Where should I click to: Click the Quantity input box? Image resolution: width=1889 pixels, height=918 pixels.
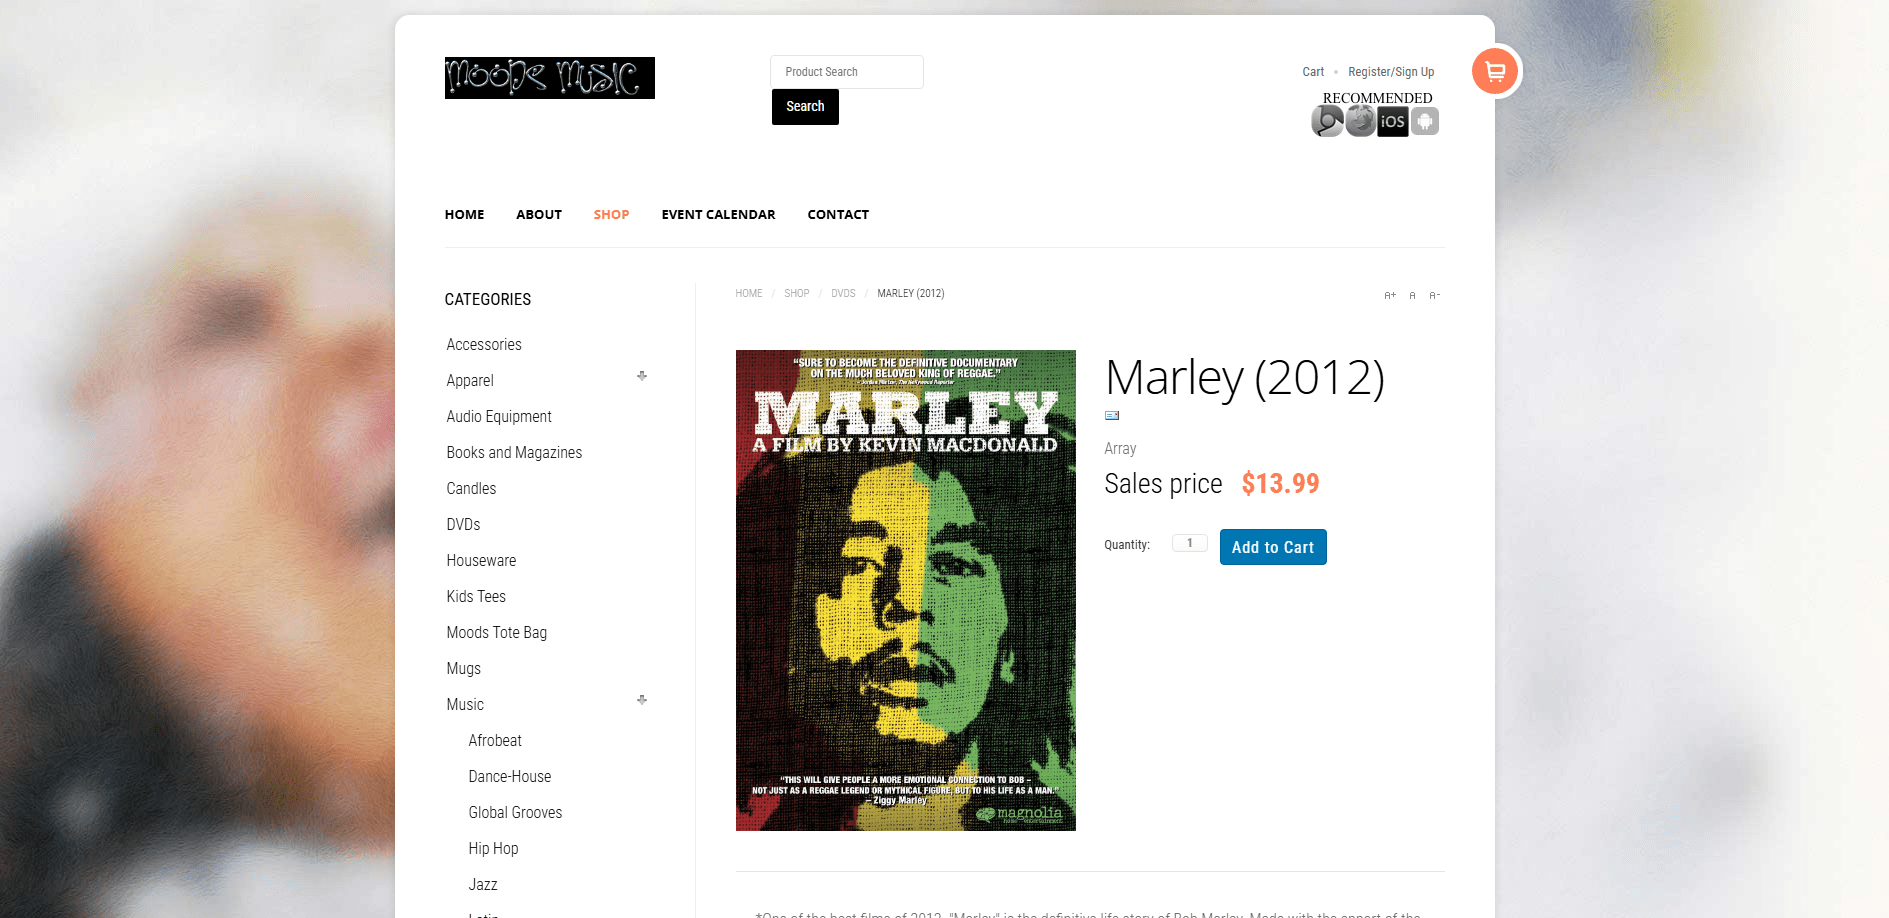pyautogui.click(x=1189, y=543)
